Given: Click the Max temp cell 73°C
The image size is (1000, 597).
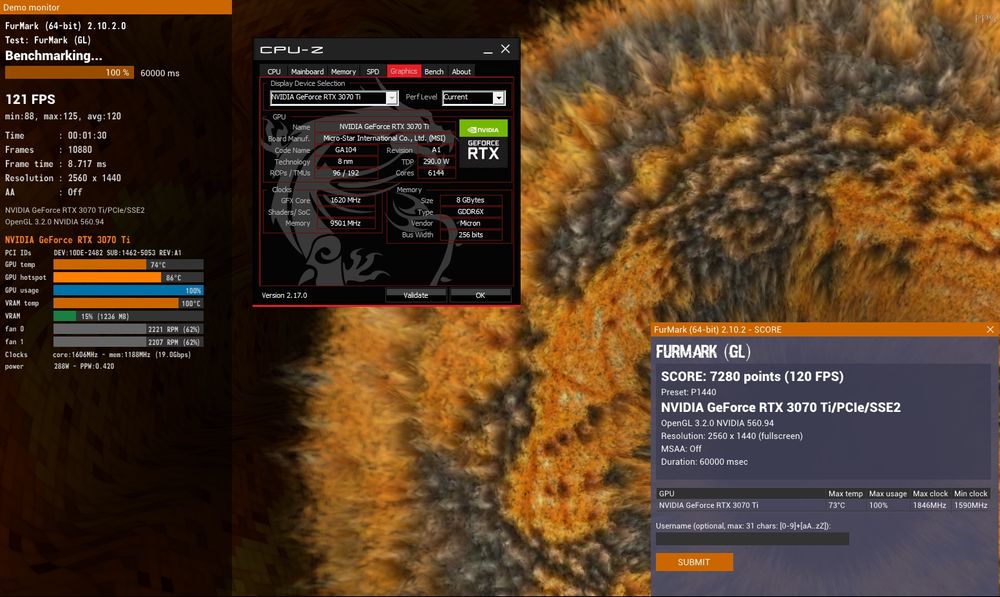Looking at the screenshot, I should 837,505.
